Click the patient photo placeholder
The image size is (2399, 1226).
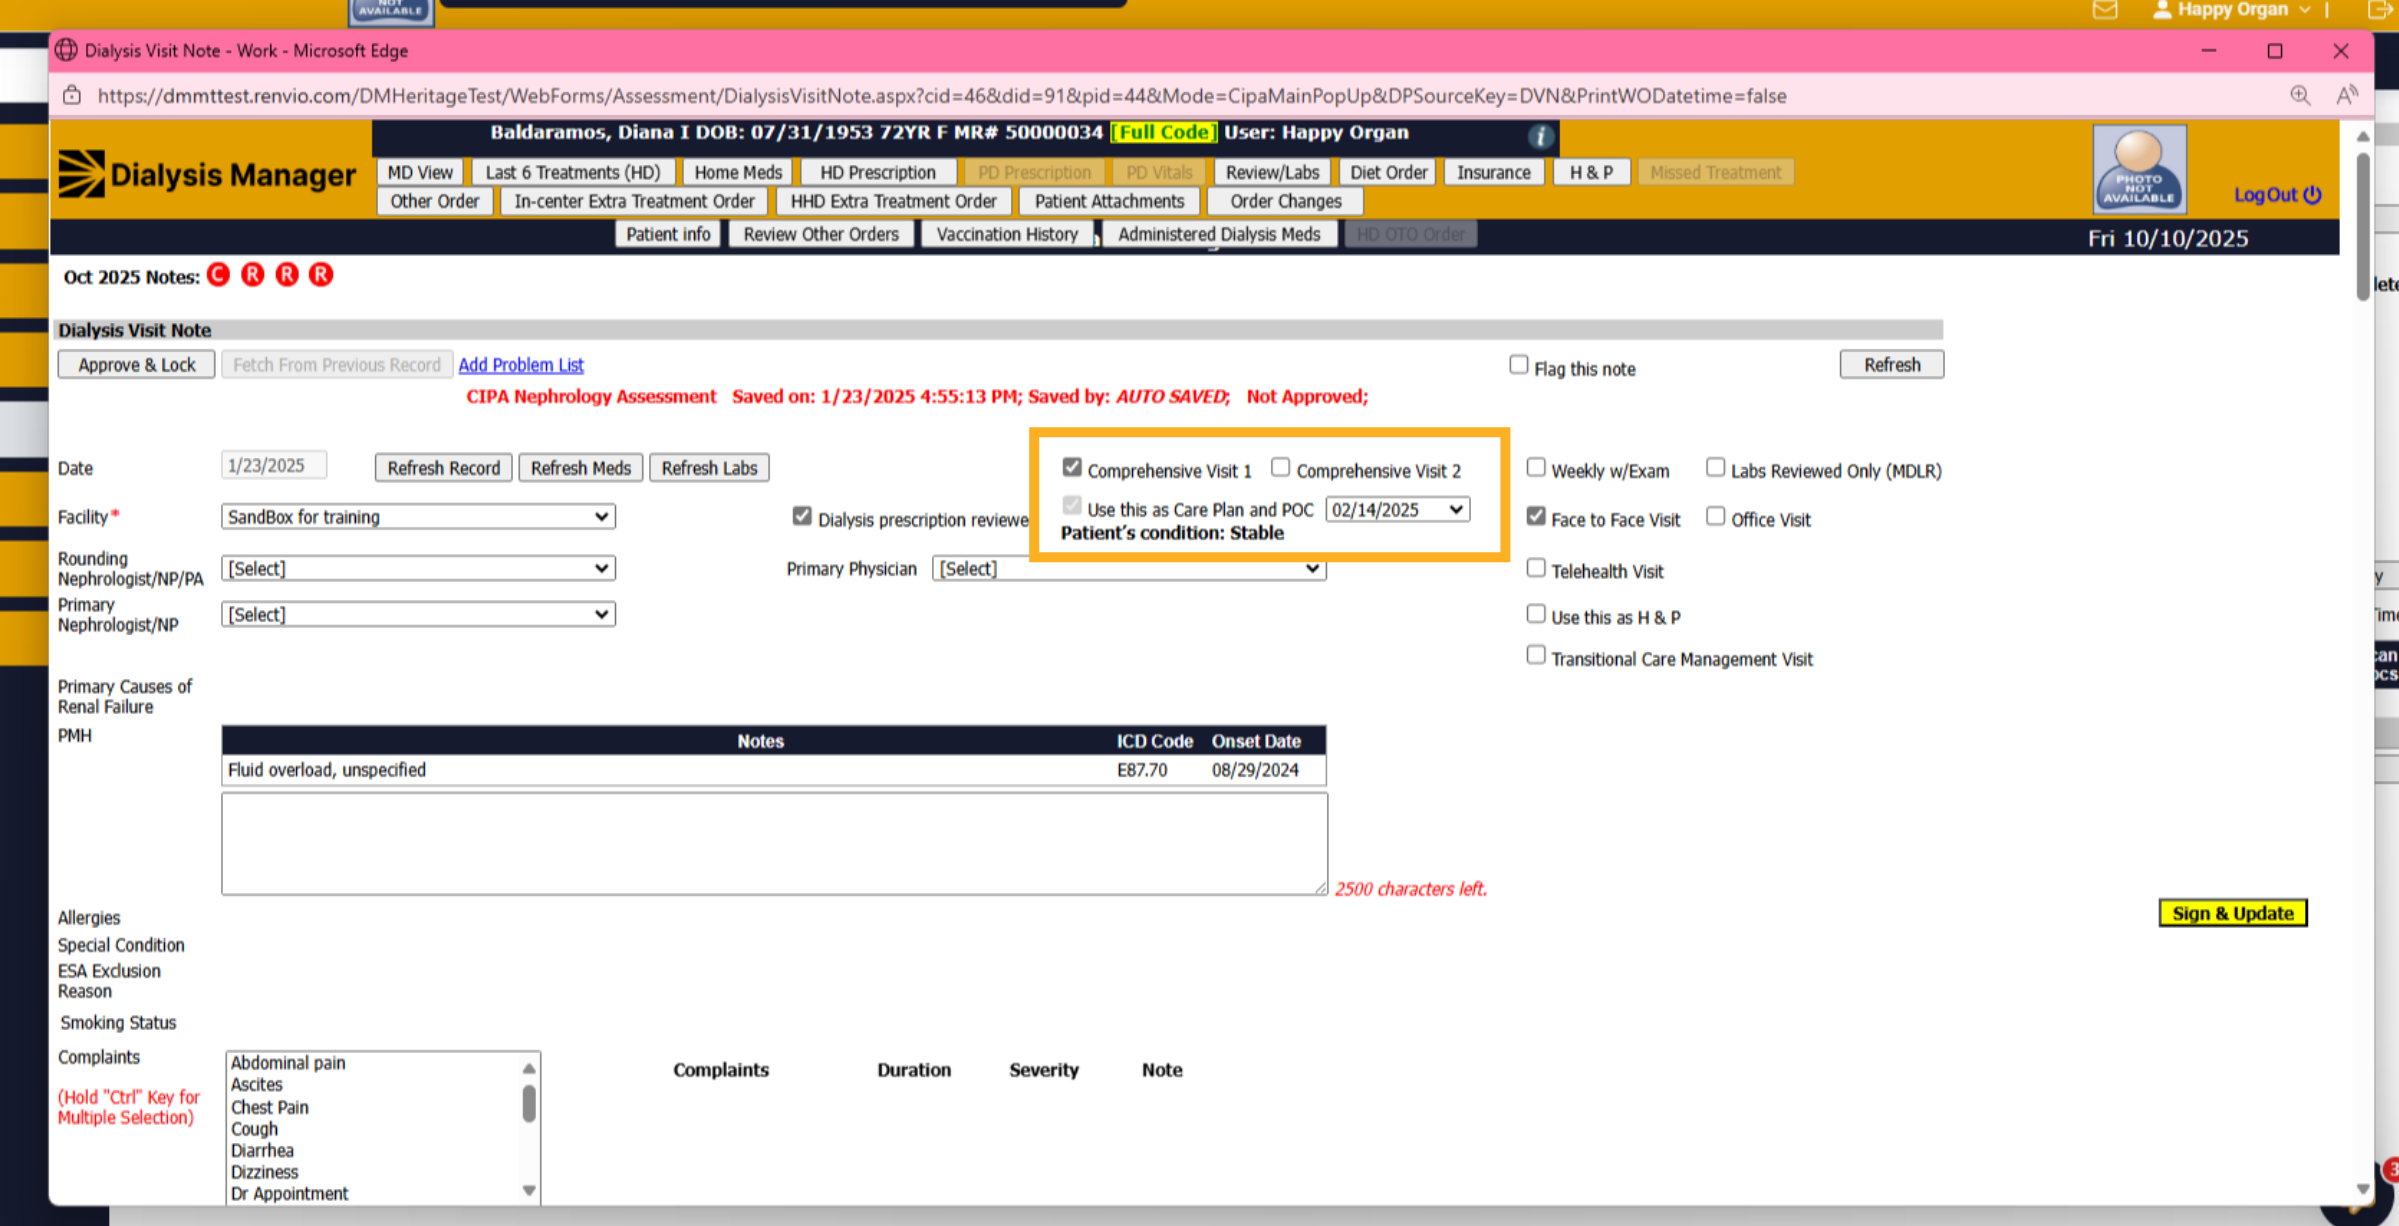click(2139, 168)
